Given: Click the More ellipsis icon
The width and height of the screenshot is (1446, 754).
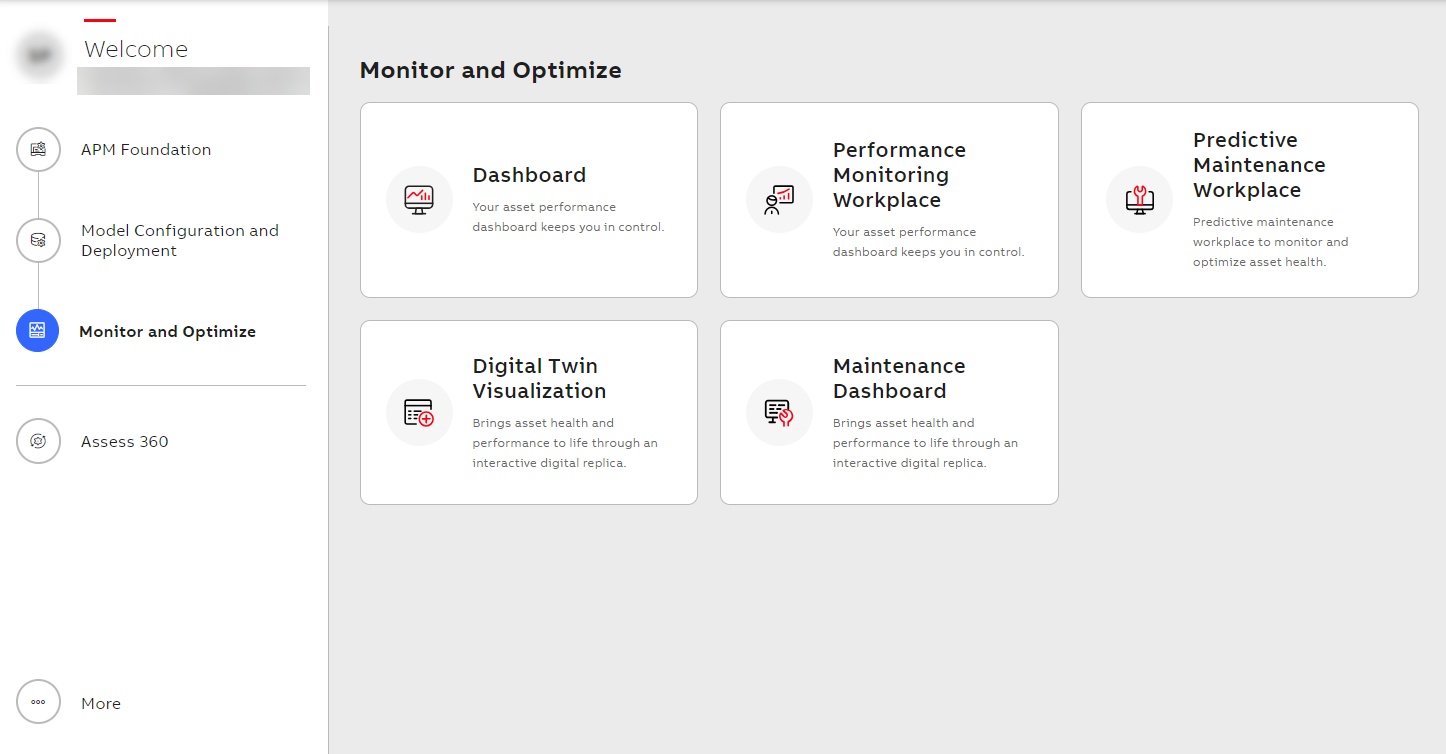Looking at the screenshot, I should pyautogui.click(x=38, y=702).
